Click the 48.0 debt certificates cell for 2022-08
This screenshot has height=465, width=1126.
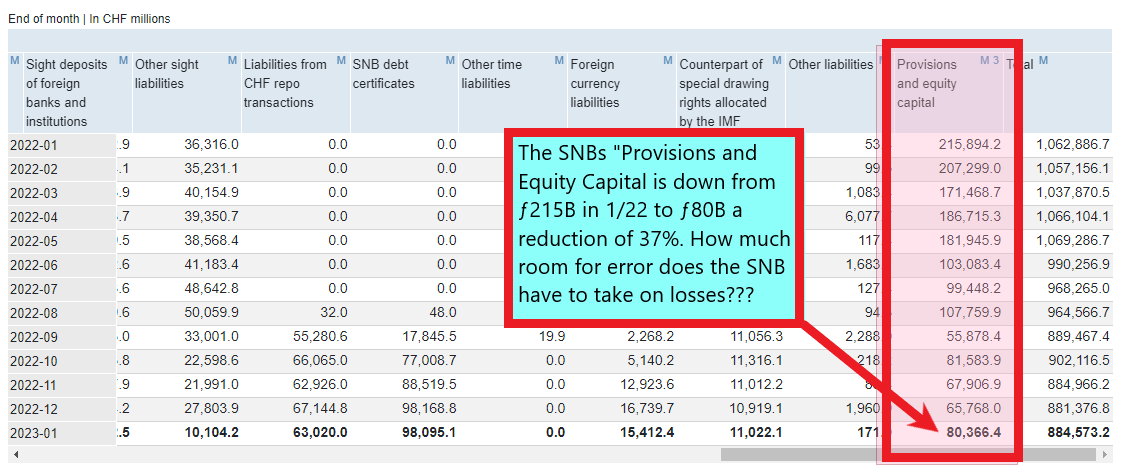(444, 313)
